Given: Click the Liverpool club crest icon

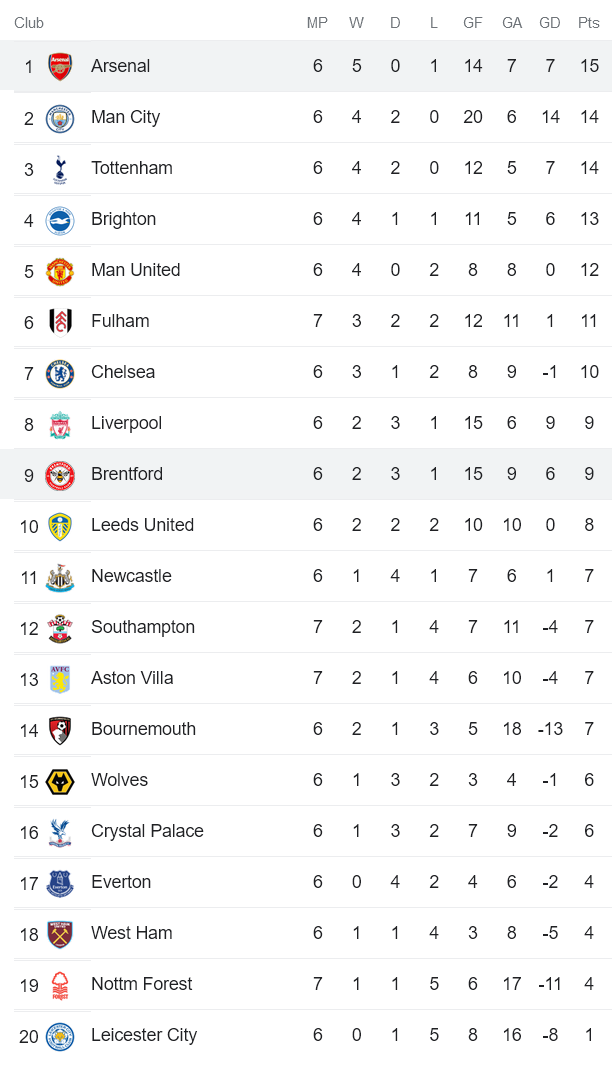Looking at the screenshot, I should tap(60, 423).
